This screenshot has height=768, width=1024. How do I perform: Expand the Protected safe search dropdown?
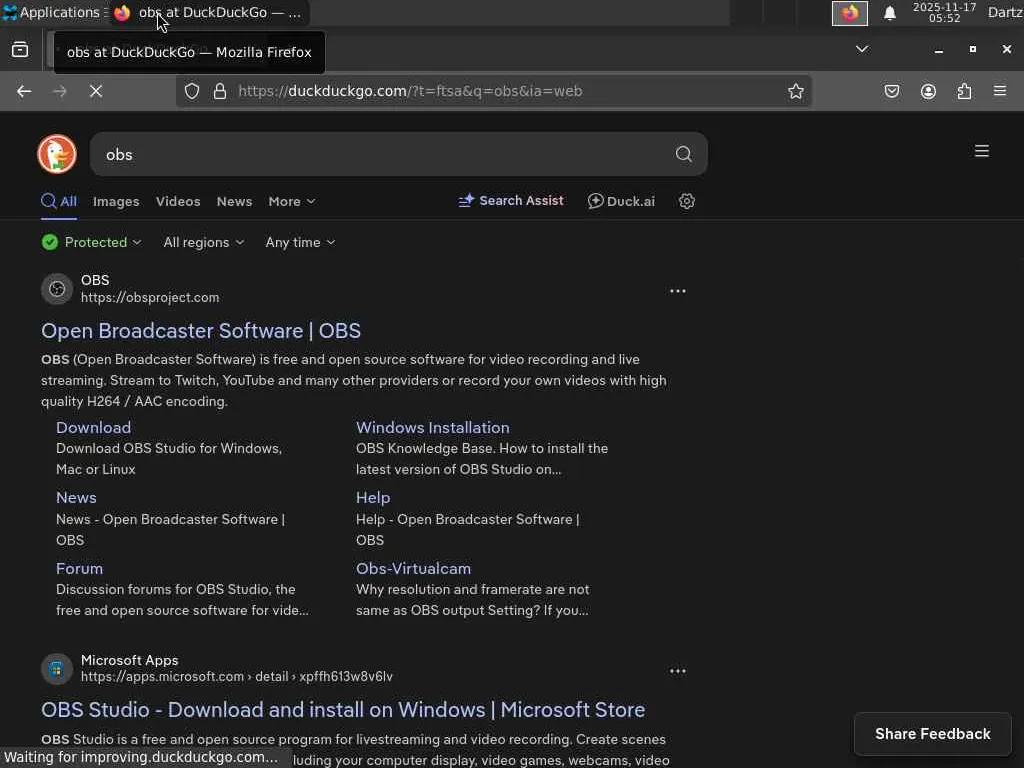92,242
